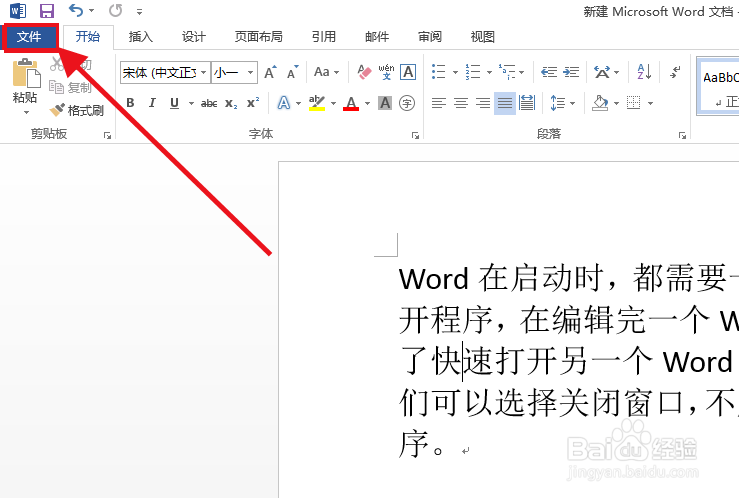Click the 粘贴 paste clipboard icon
This screenshot has width=739, height=498.
[25, 73]
